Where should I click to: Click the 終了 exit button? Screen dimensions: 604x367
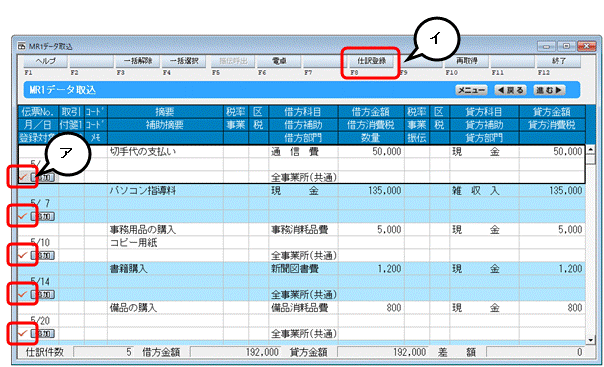click(559, 61)
